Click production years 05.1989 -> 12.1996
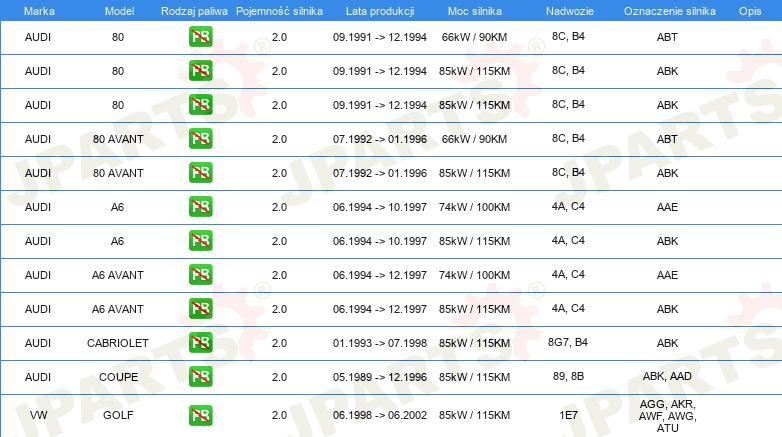This screenshot has width=782, height=437. pyautogui.click(x=380, y=377)
